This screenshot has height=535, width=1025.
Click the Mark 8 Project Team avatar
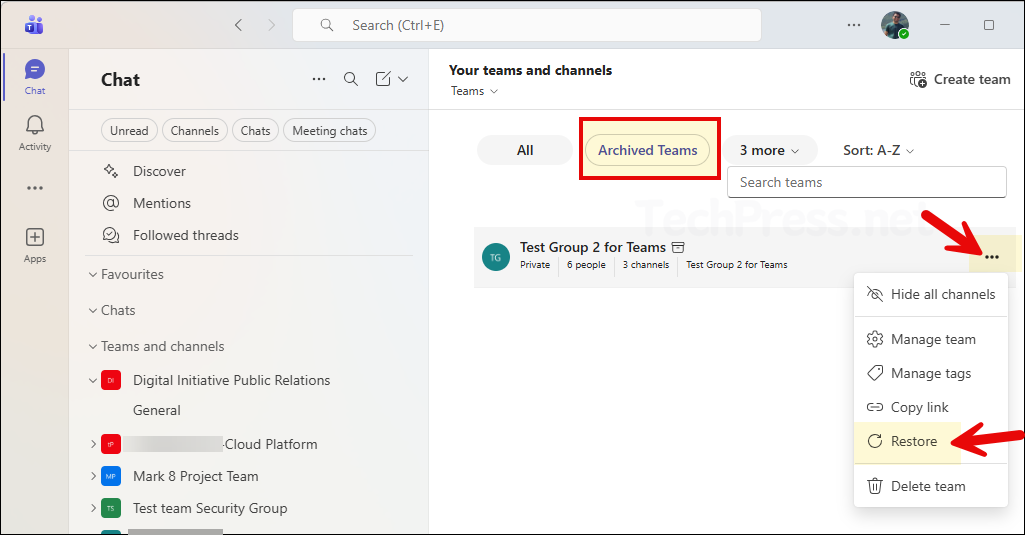click(x=111, y=476)
